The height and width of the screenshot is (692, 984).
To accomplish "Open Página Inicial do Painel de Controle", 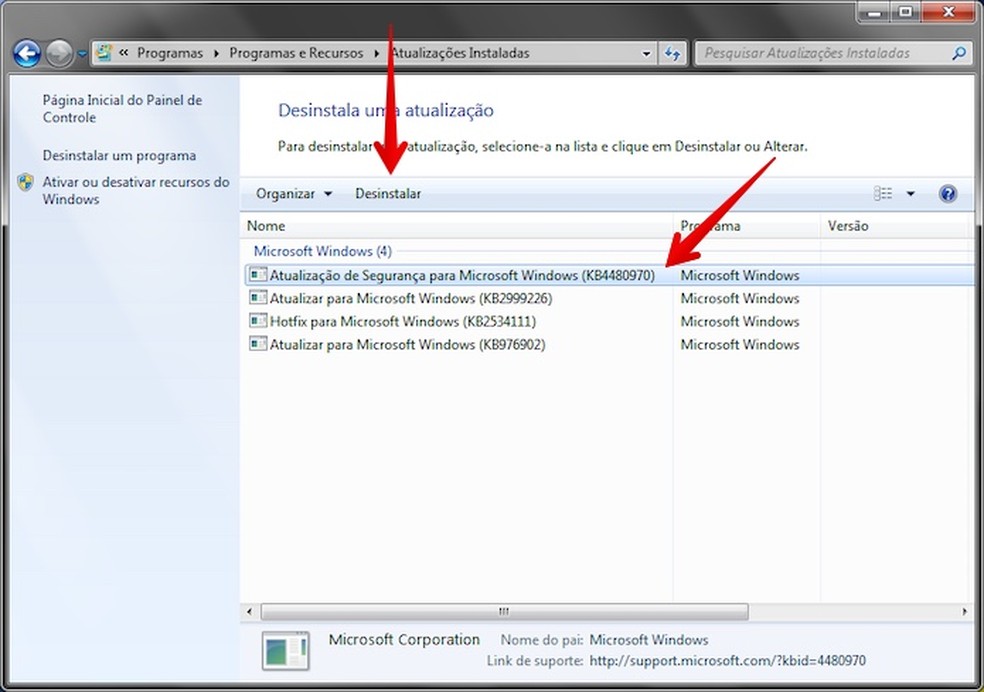I will (x=122, y=109).
